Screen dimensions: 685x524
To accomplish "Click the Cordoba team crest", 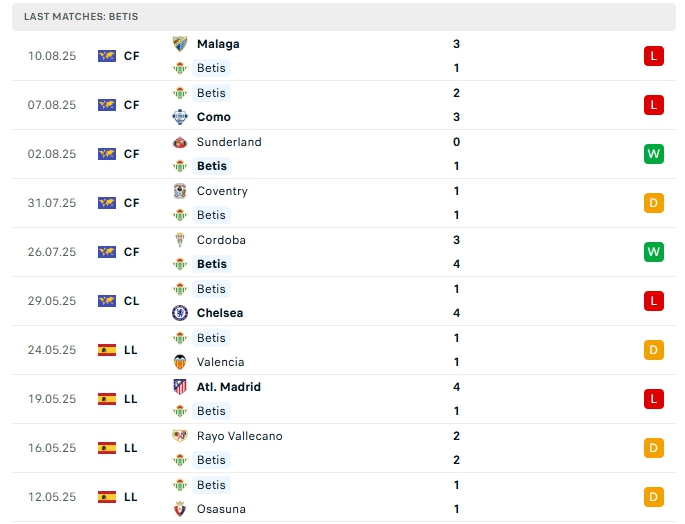I will [x=180, y=240].
